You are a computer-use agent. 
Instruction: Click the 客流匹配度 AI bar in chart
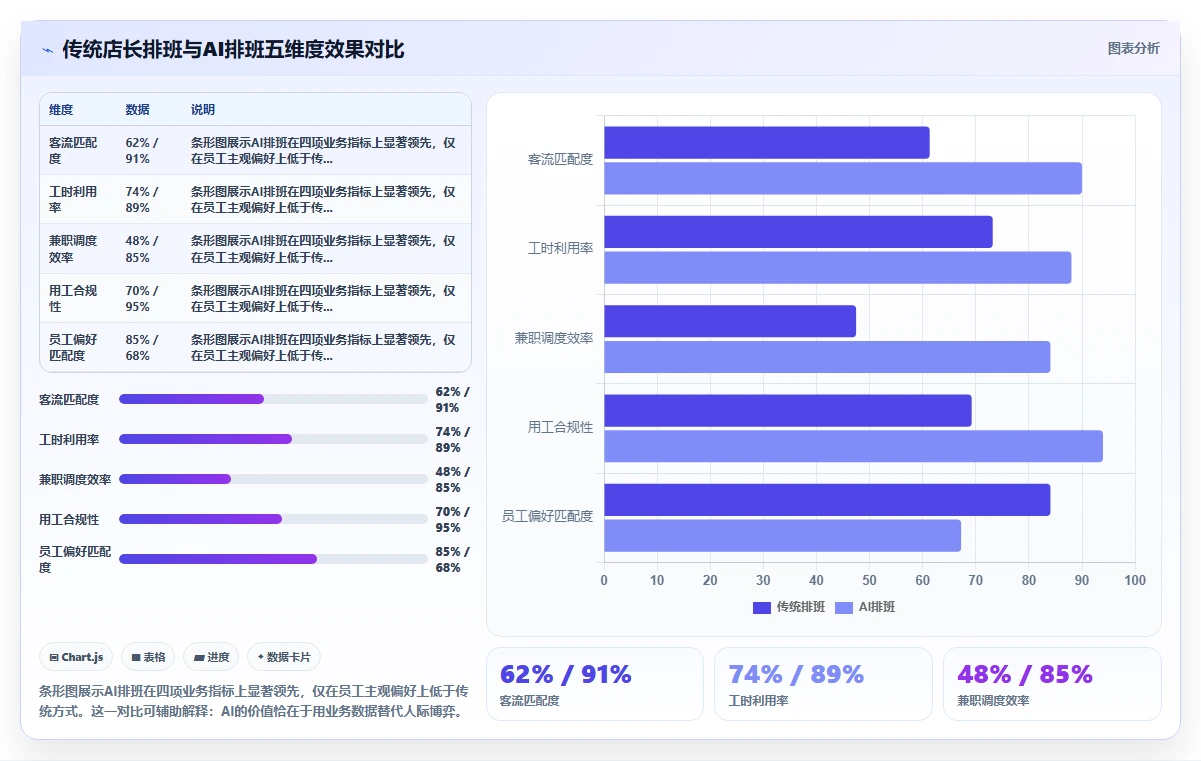pos(843,178)
